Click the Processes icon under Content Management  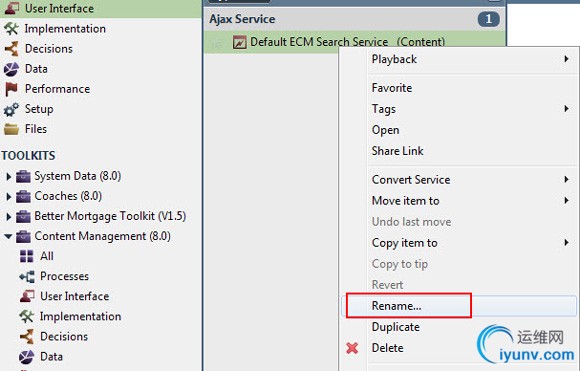tap(27, 276)
